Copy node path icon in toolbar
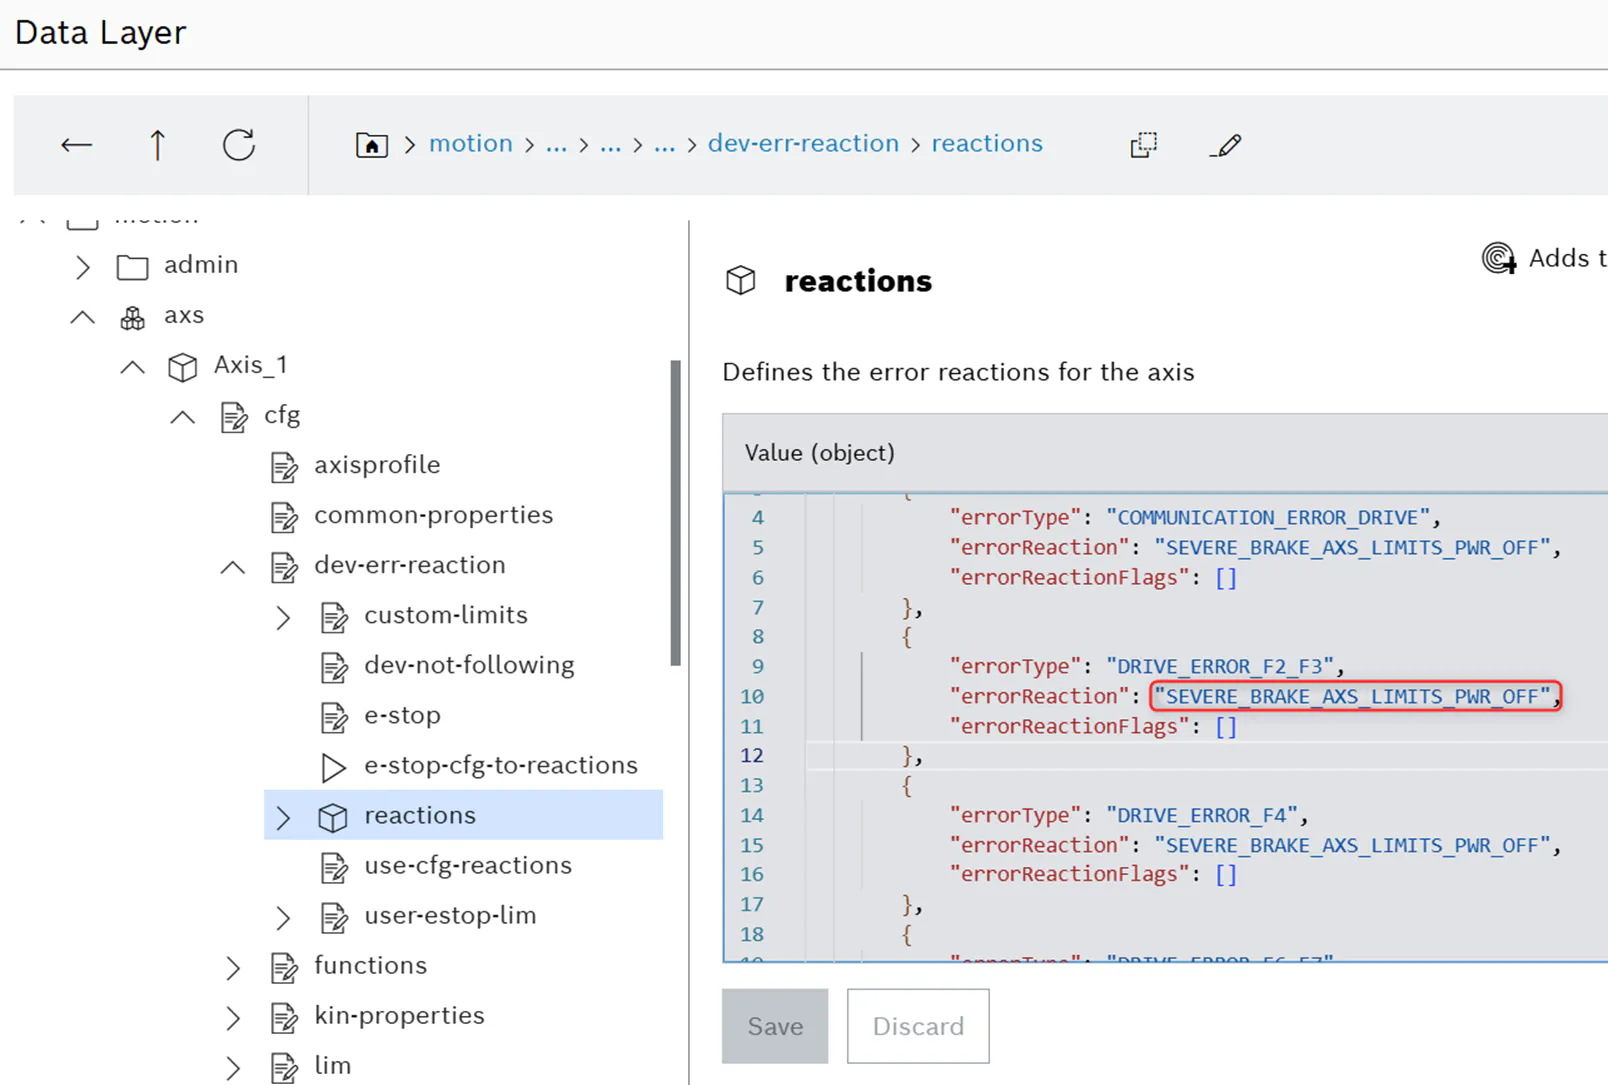The image size is (1608, 1085). point(1143,145)
